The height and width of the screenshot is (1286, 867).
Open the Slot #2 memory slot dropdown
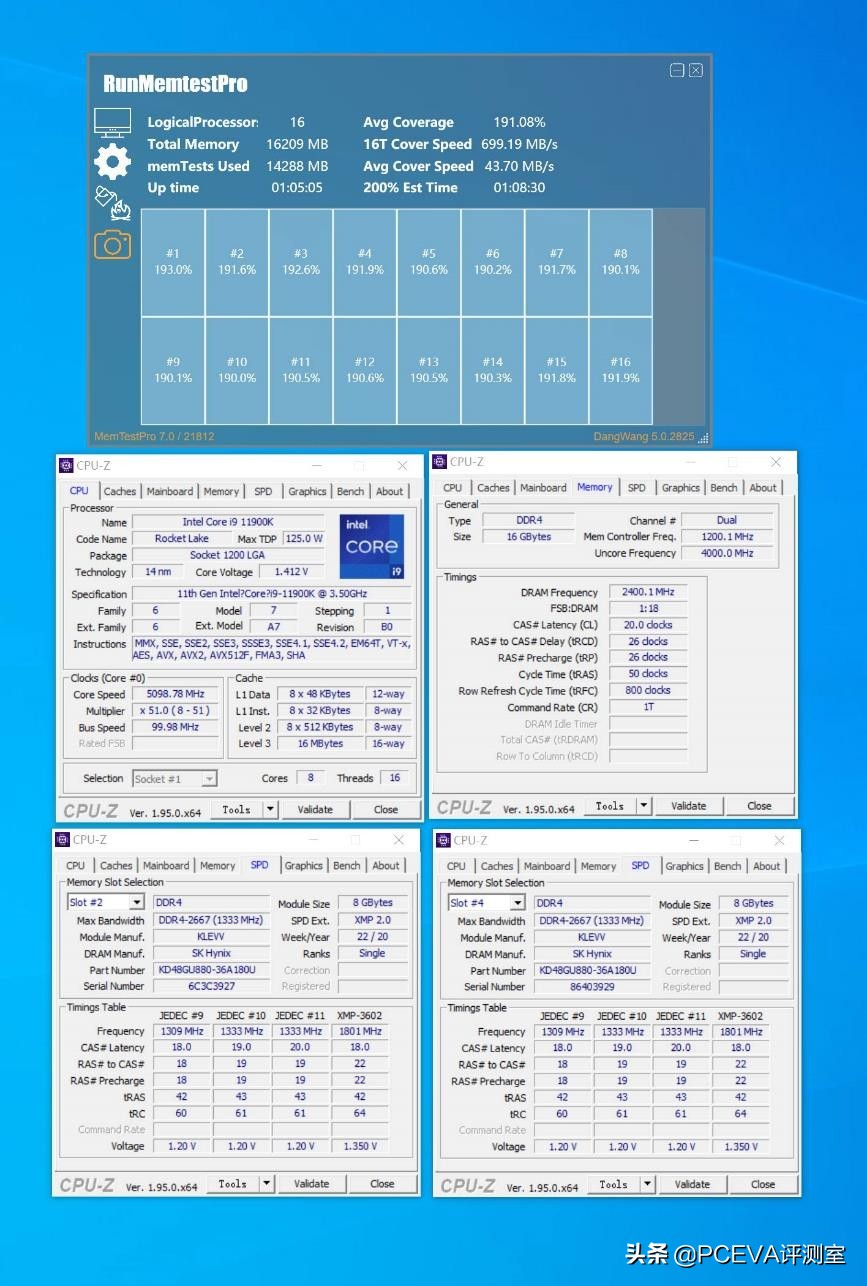[104, 901]
